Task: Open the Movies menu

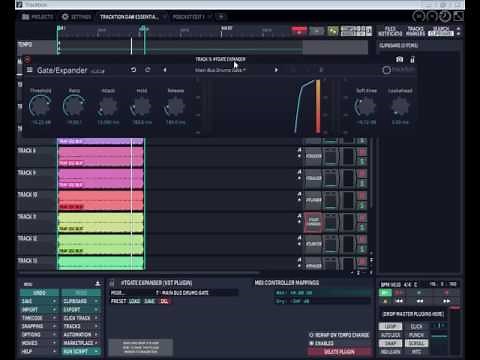Action: pyautogui.click(x=39, y=343)
